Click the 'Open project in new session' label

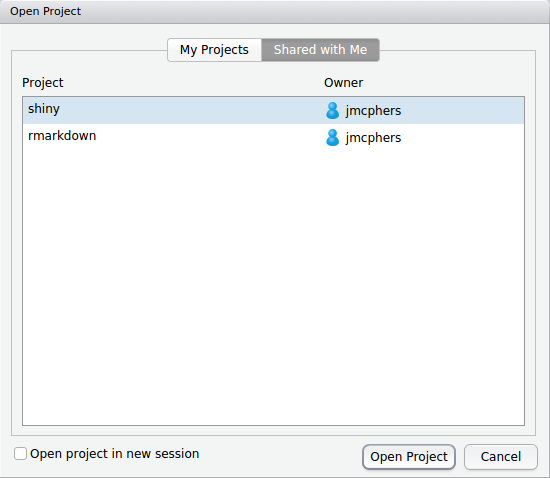[x=114, y=453]
